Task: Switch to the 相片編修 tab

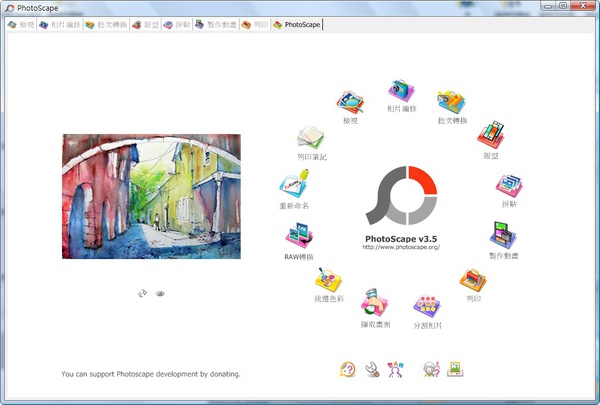Action: (60, 25)
